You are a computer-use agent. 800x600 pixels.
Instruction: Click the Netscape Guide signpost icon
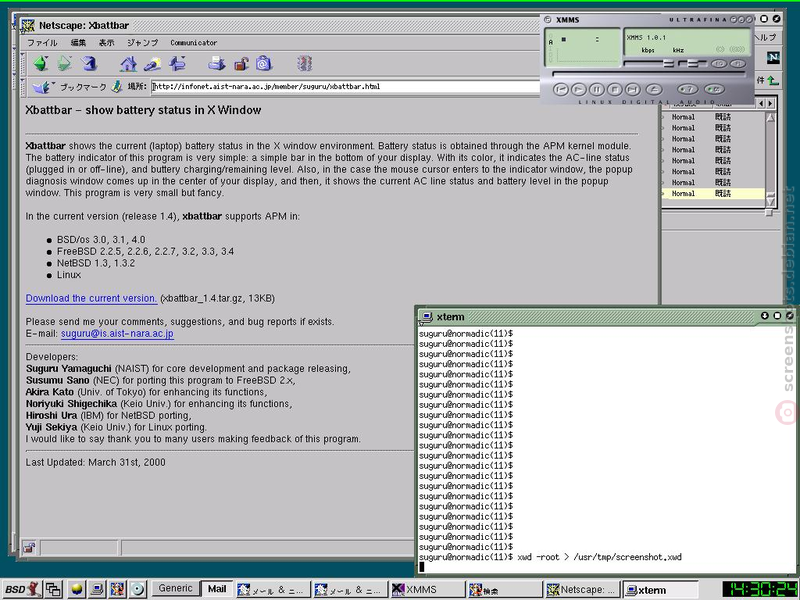pos(177,64)
